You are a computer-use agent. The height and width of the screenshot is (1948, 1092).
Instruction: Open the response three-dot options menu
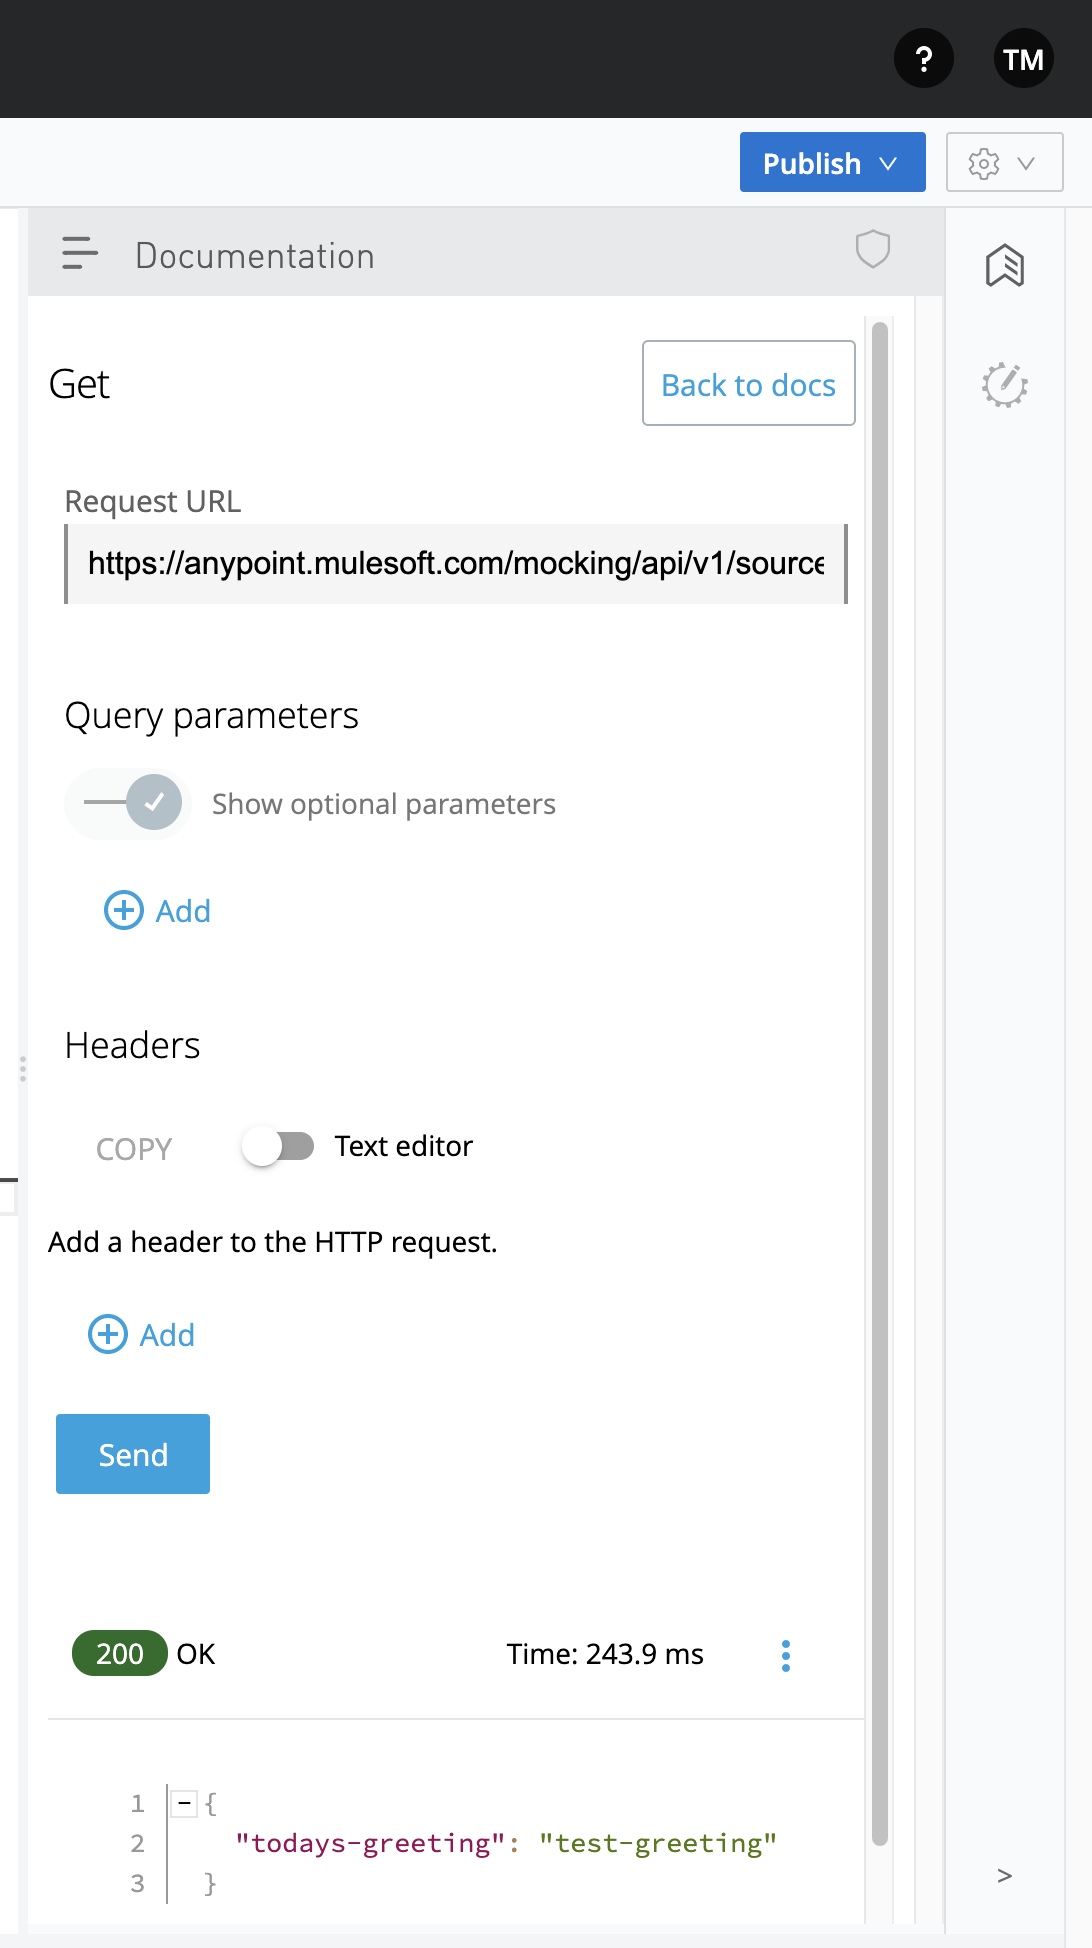786,1655
